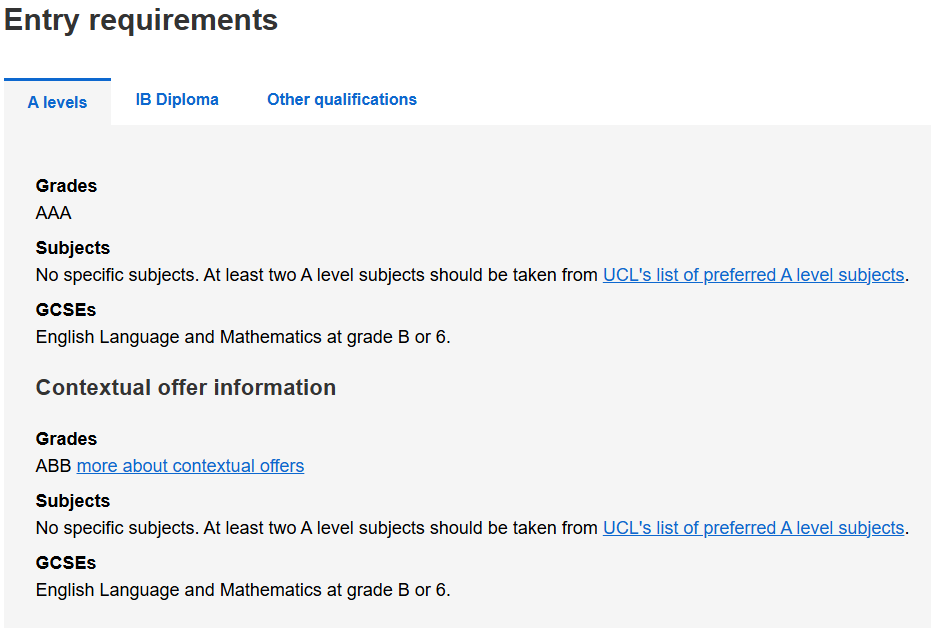Click the Grades label above ABB
This screenshot has width=935, height=633.
coord(66,439)
